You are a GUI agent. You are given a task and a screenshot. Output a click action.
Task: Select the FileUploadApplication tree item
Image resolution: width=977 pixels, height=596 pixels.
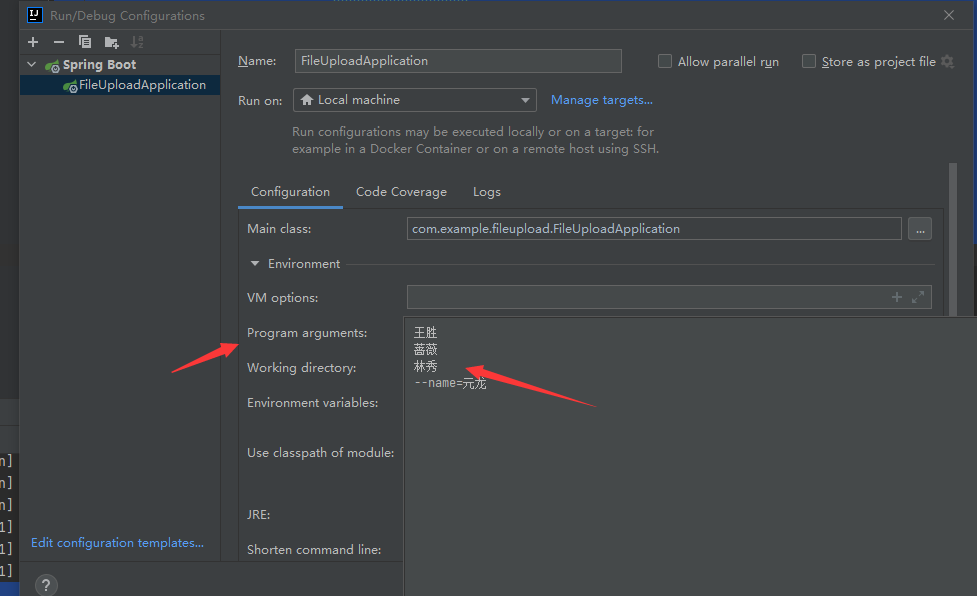tap(120, 85)
